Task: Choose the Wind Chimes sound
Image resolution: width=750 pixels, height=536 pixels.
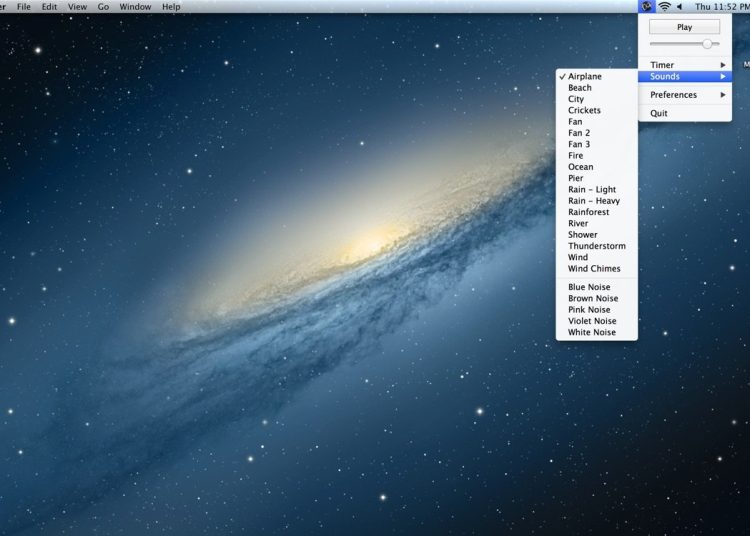Action: pos(596,269)
